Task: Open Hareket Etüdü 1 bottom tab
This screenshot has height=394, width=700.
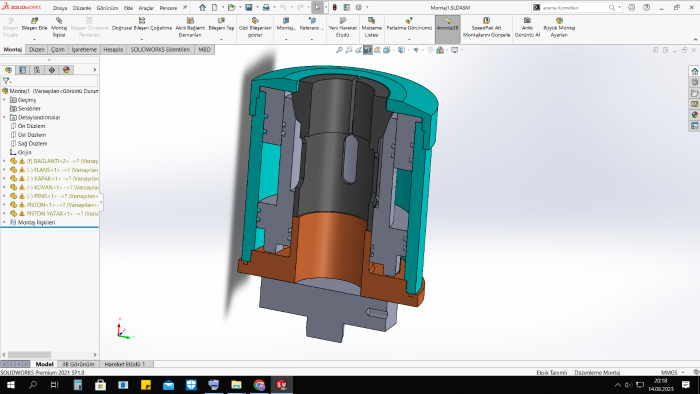Action: 125,364
